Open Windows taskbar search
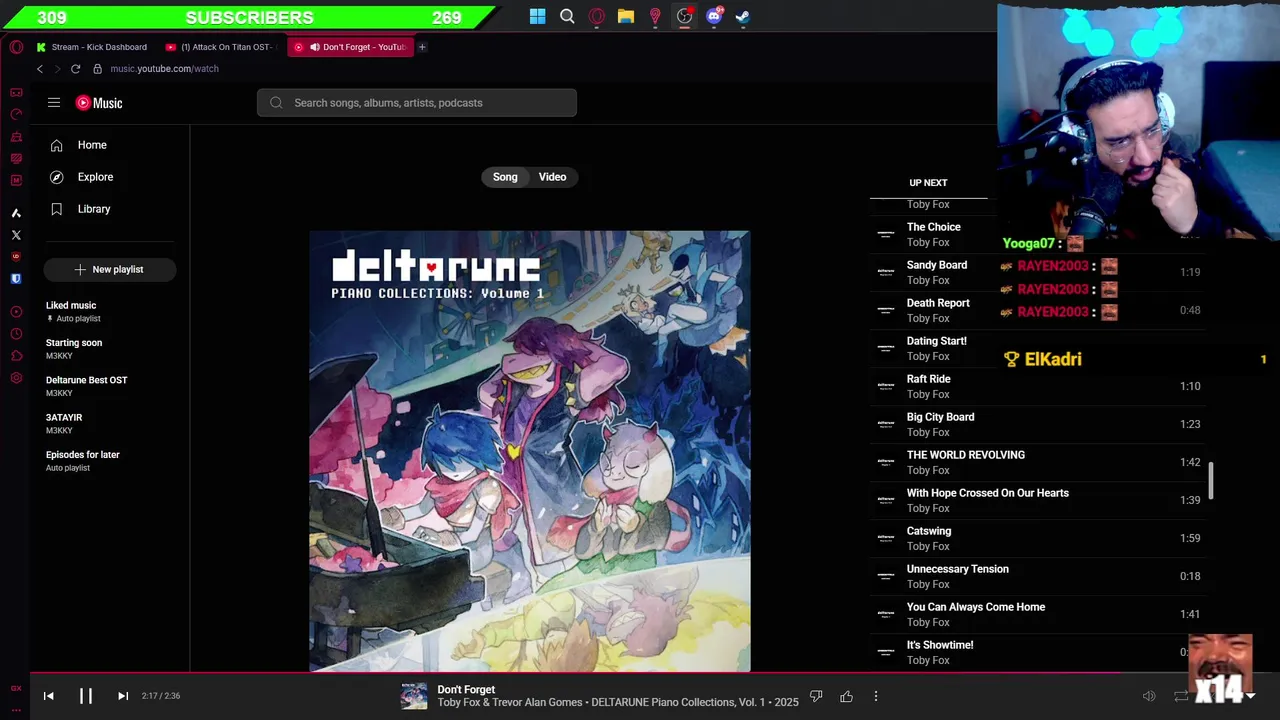 coord(567,16)
